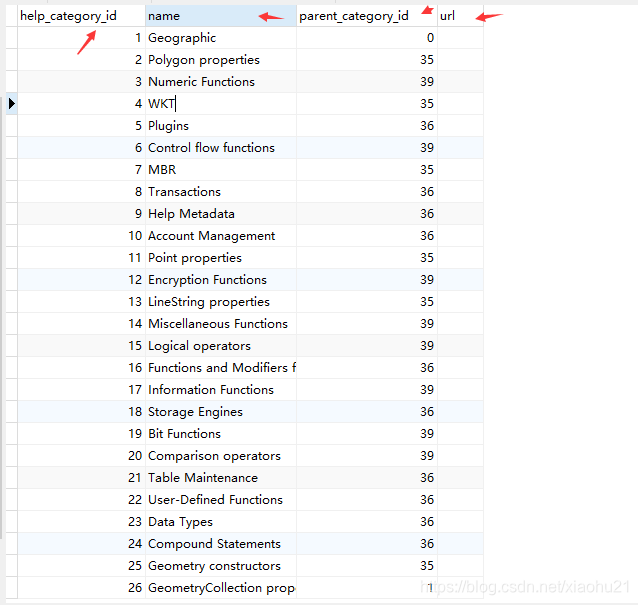Click the 'GeometryCollection prop' cell
The width and height of the screenshot is (638, 605).
[x=221, y=588]
